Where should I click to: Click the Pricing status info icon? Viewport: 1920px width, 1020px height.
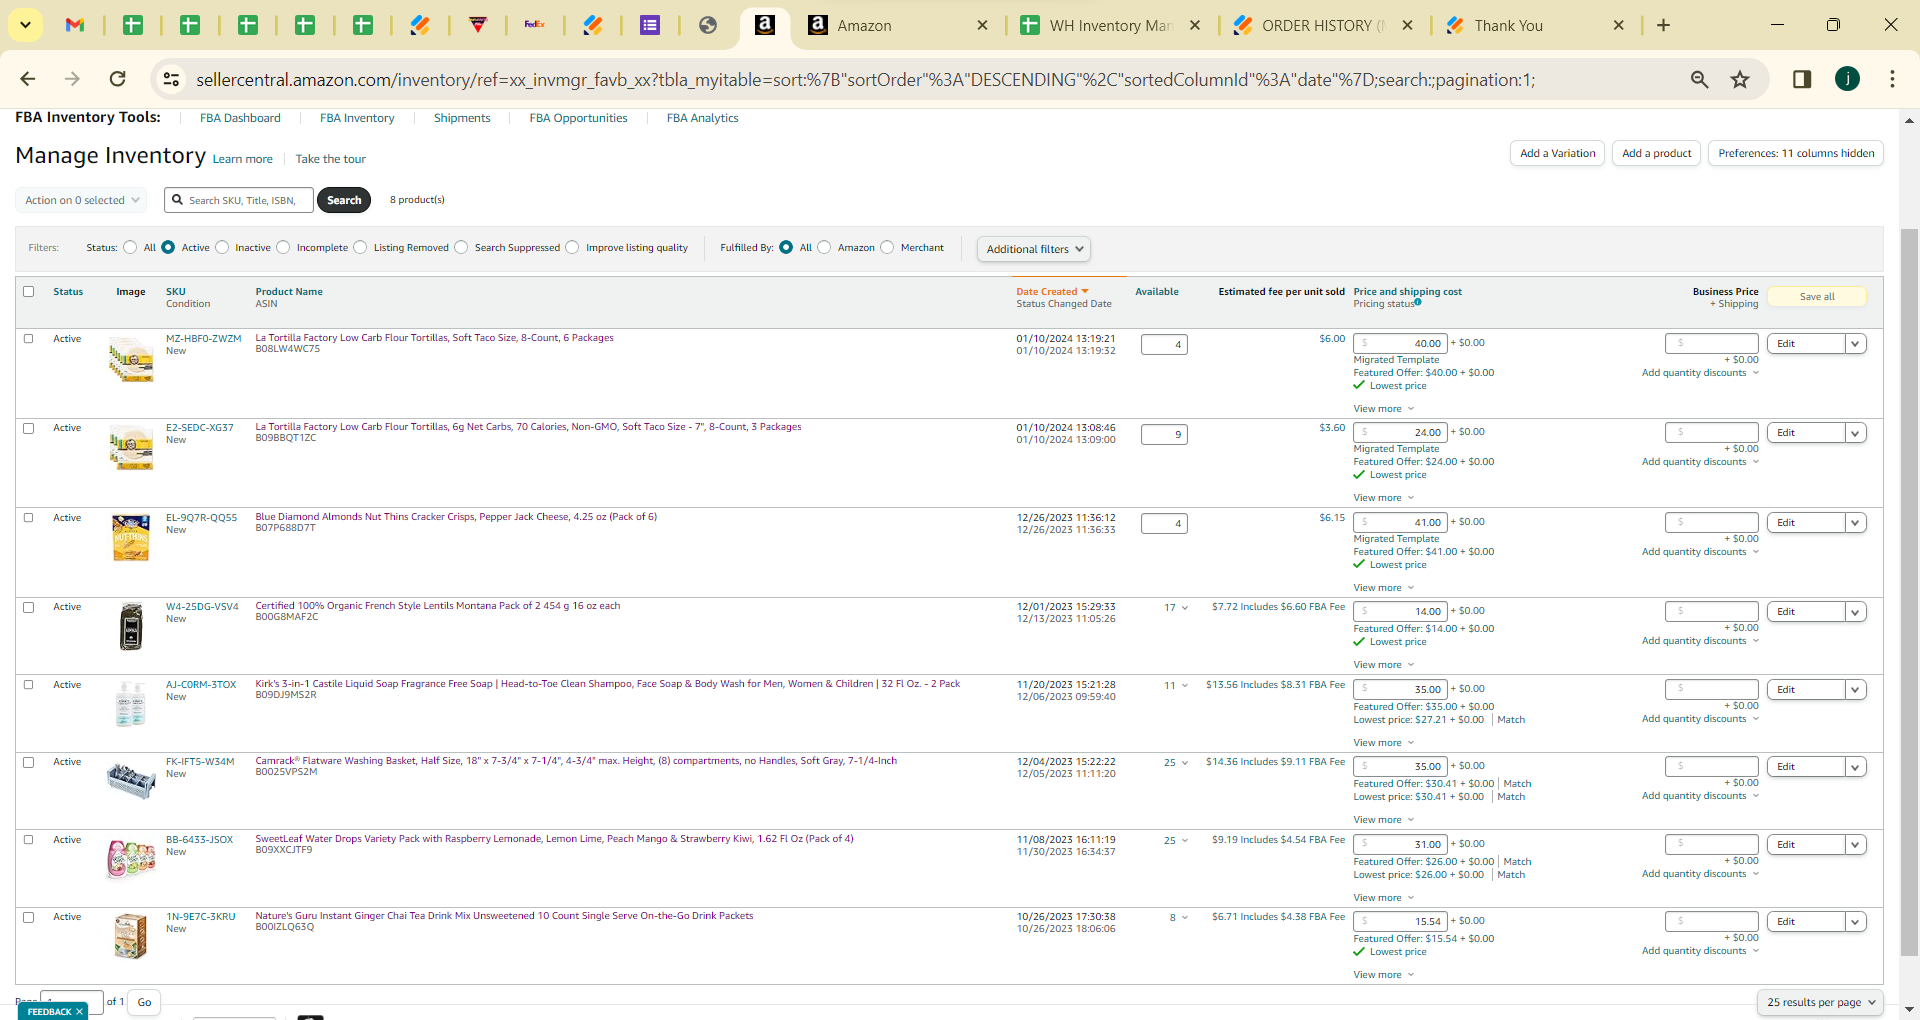(x=1418, y=302)
